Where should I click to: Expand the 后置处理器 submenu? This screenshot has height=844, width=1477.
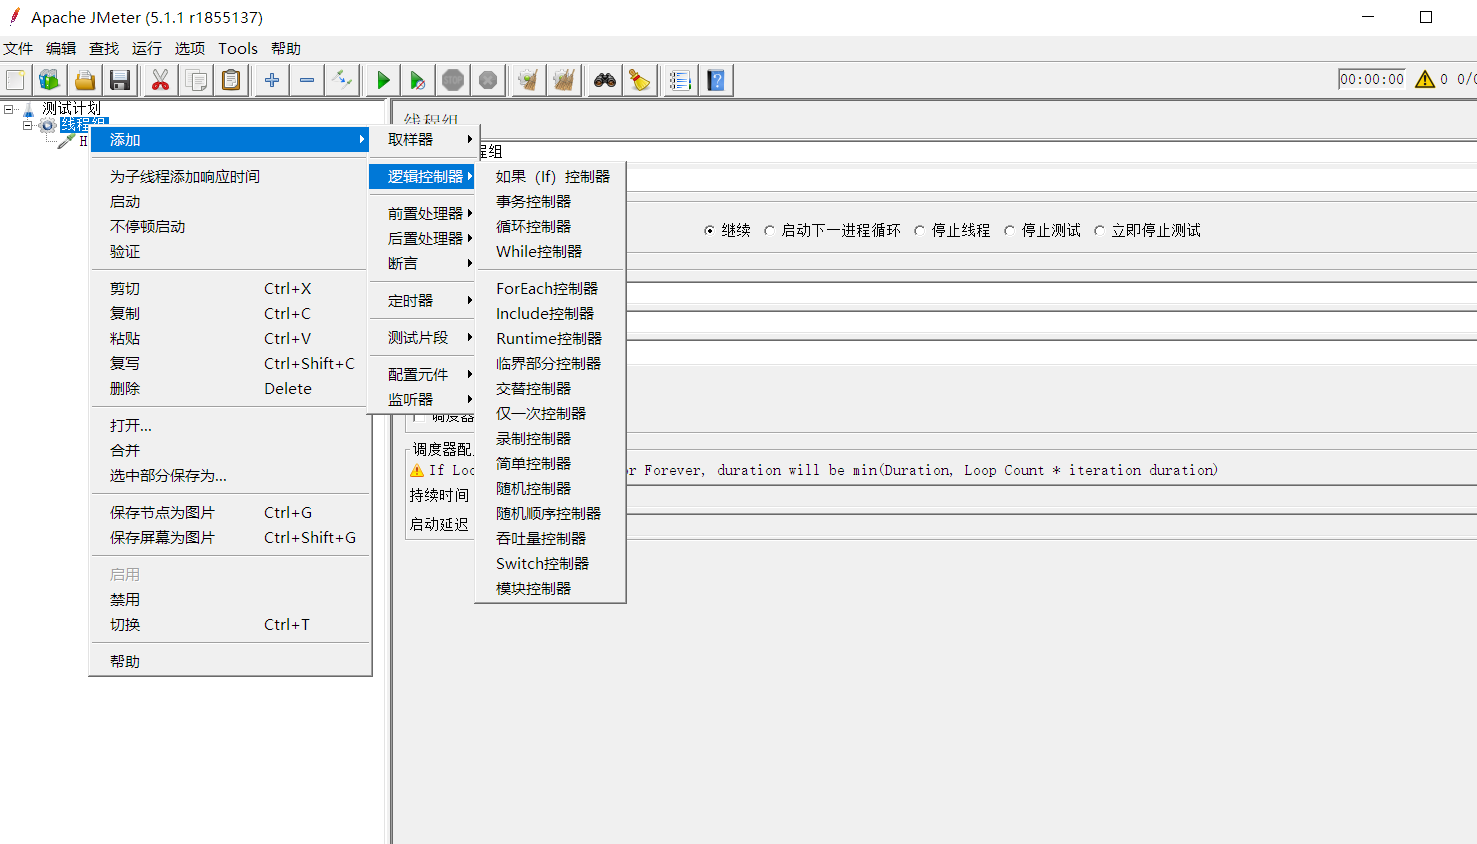pos(424,238)
